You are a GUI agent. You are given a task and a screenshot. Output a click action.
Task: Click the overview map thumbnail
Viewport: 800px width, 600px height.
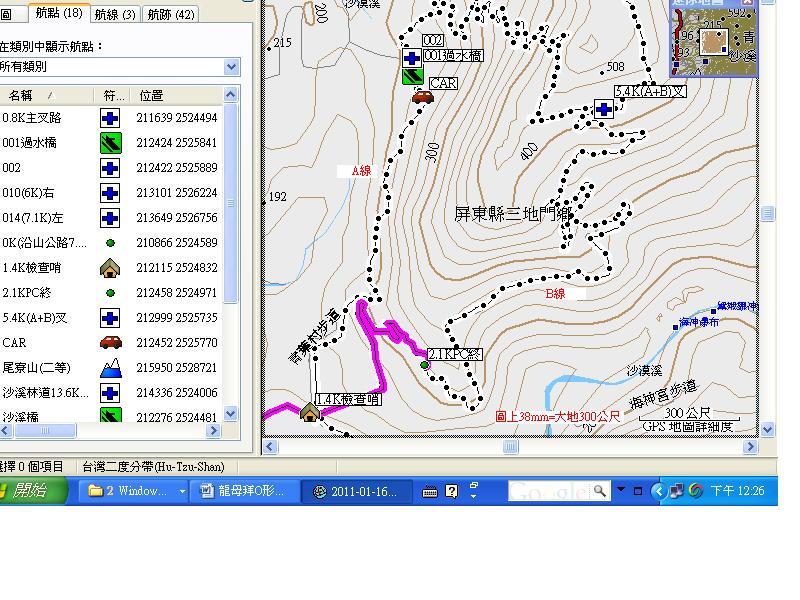pos(713,41)
